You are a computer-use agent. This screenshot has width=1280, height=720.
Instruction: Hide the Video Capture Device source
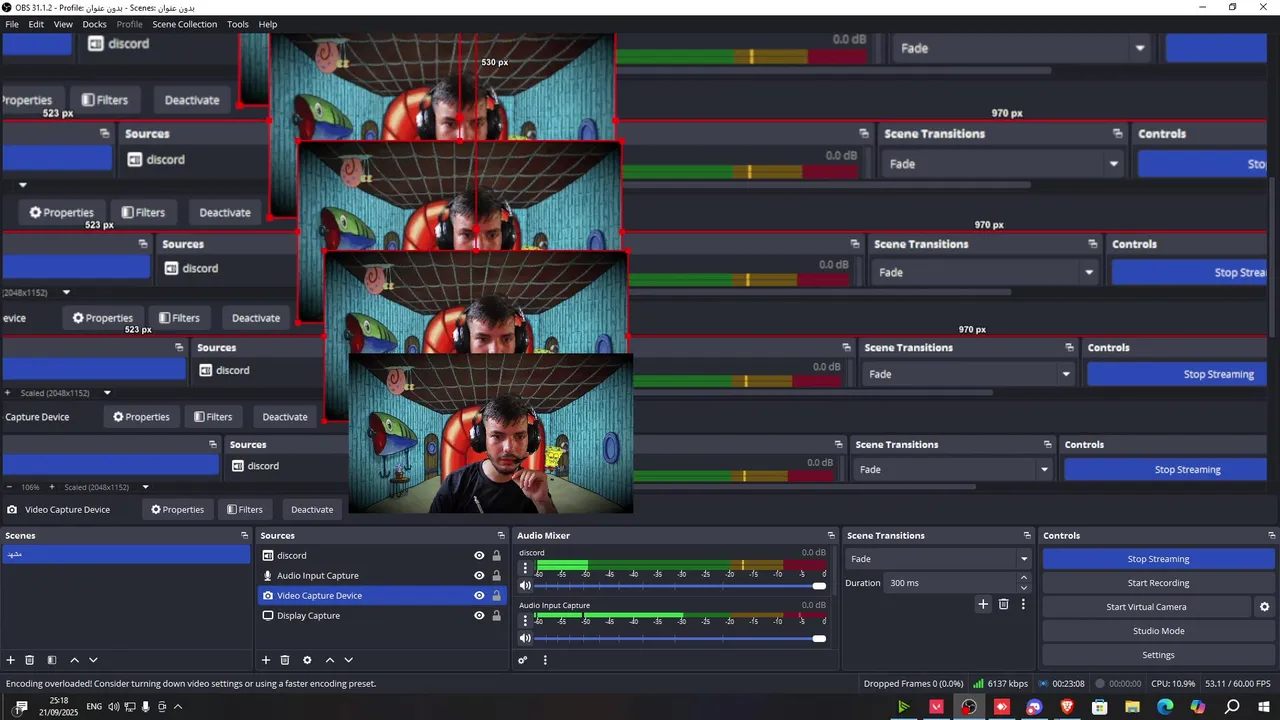pyautogui.click(x=479, y=596)
